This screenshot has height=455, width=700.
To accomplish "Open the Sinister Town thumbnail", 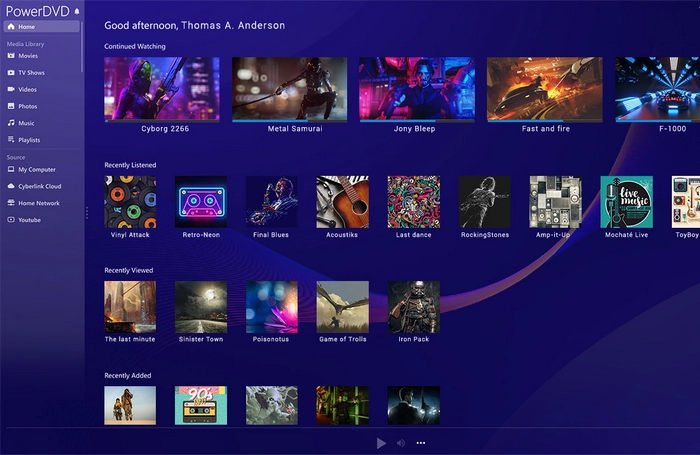I will [201, 307].
